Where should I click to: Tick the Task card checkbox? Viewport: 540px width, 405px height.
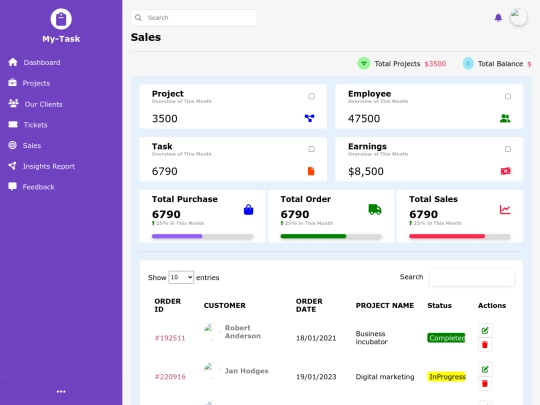coord(311,149)
